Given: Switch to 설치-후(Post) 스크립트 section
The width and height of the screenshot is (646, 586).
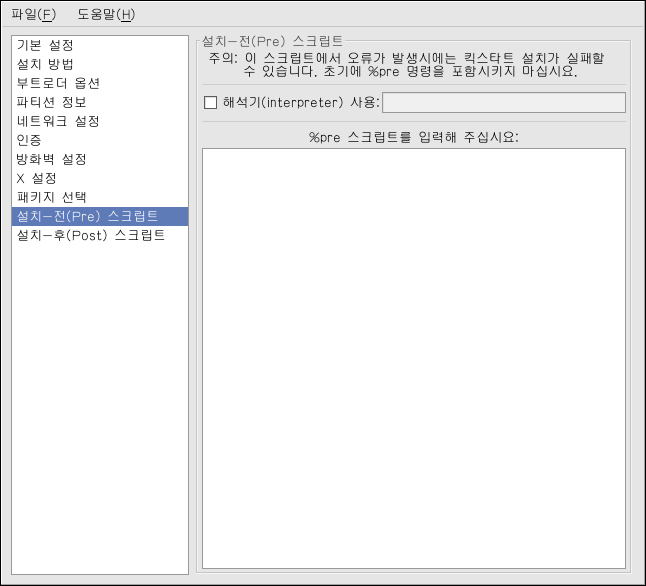Looking at the screenshot, I should point(90,236).
